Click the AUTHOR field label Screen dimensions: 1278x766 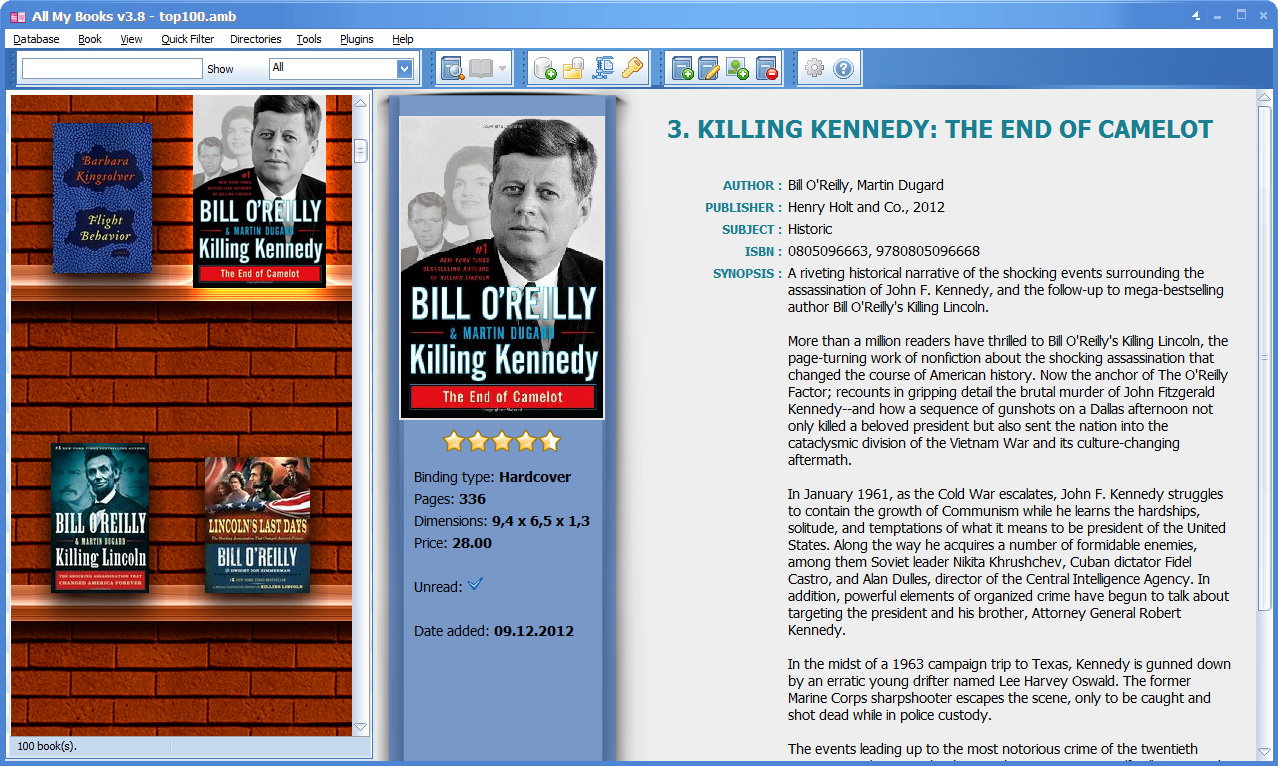pyautogui.click(x=752, y=186)
